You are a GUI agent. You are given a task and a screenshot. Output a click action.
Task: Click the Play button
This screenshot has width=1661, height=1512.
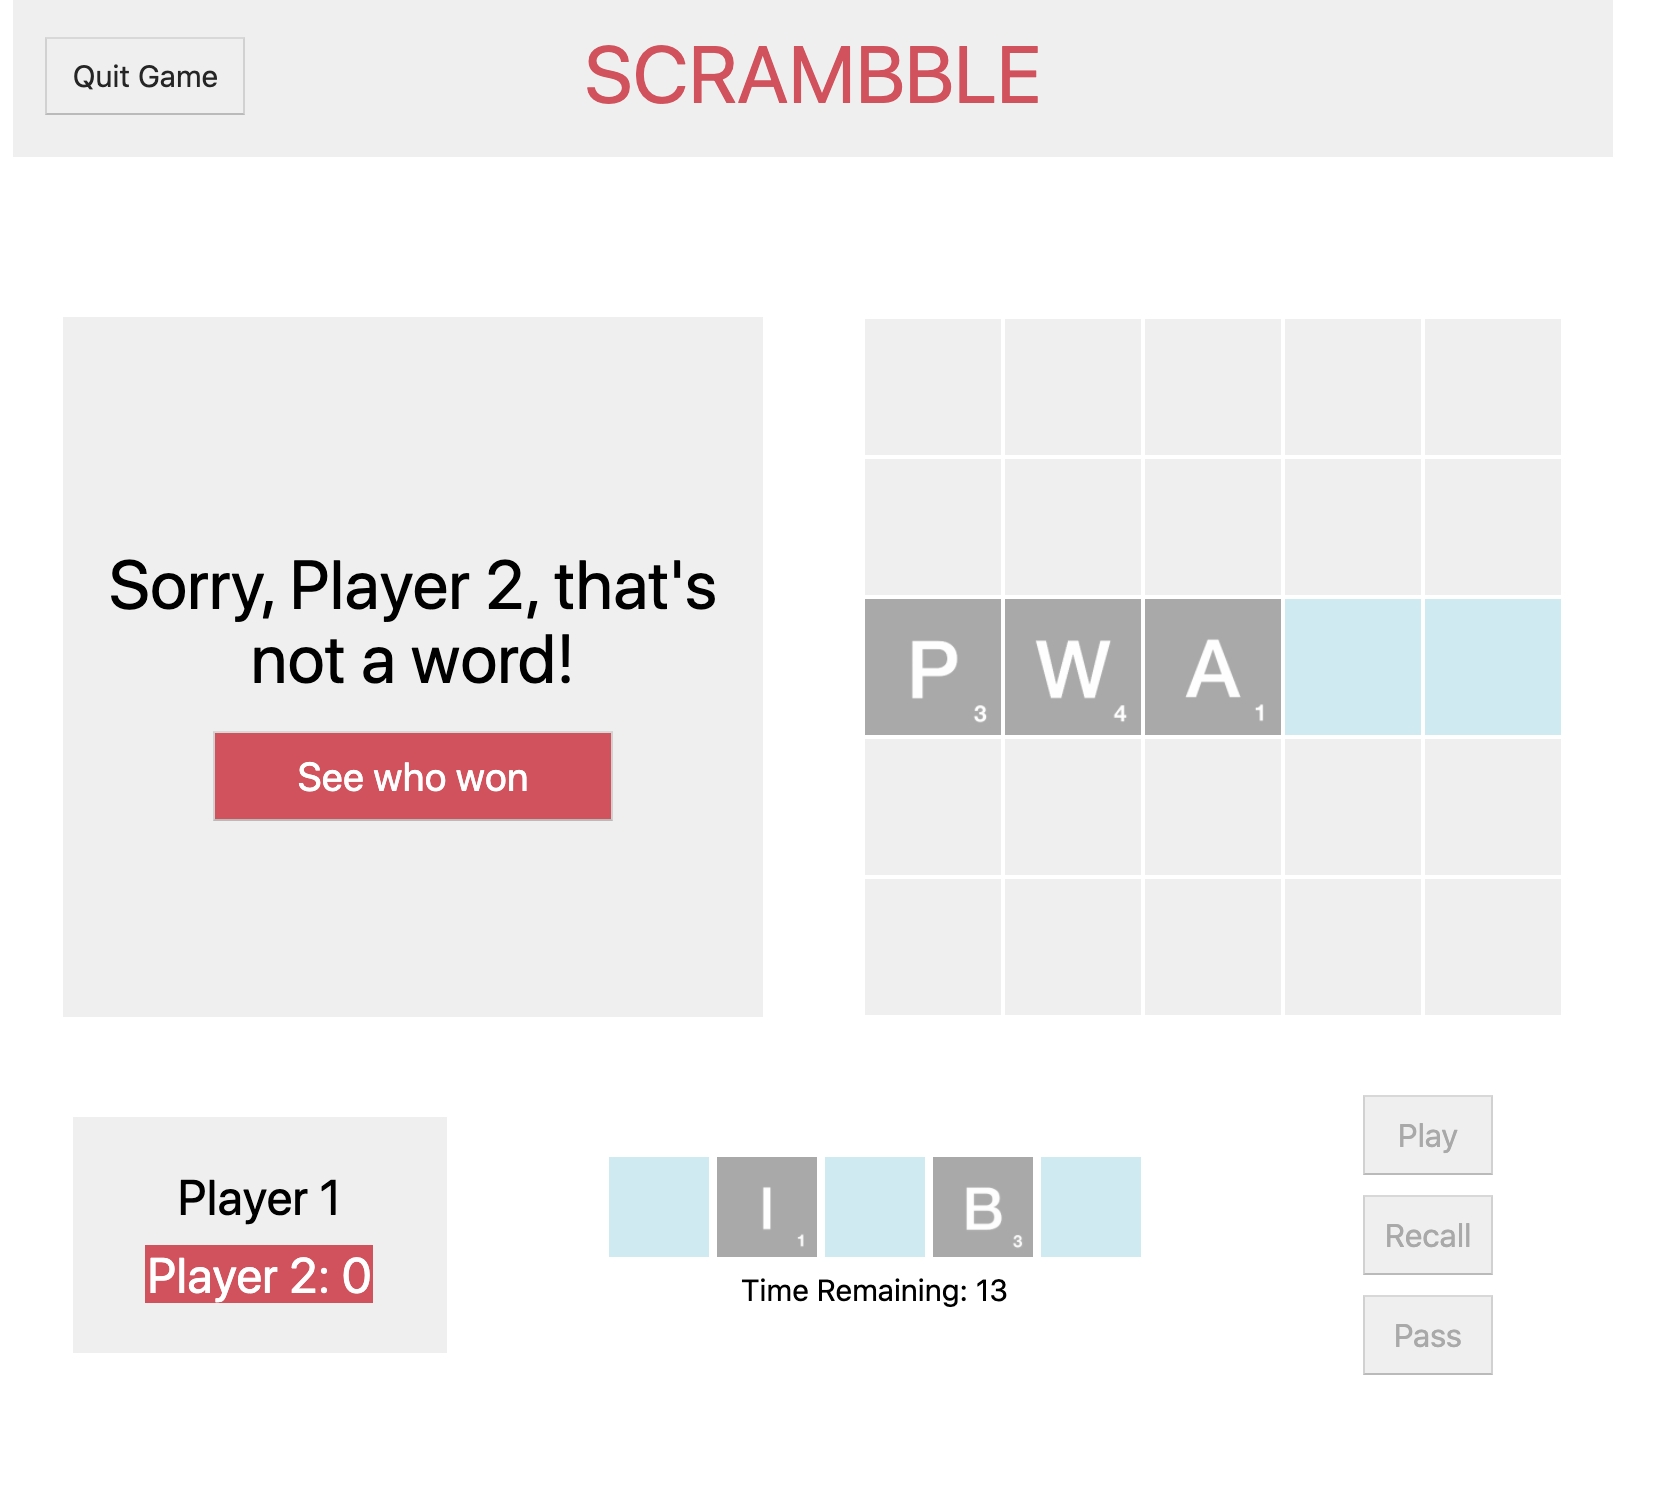pyautogui.click(x=1428, y=1135)
